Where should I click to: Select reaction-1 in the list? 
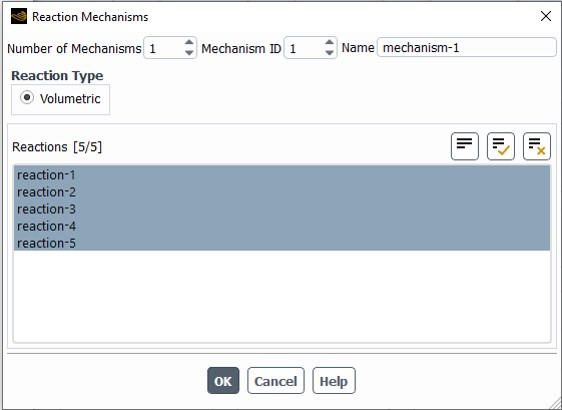282,175
